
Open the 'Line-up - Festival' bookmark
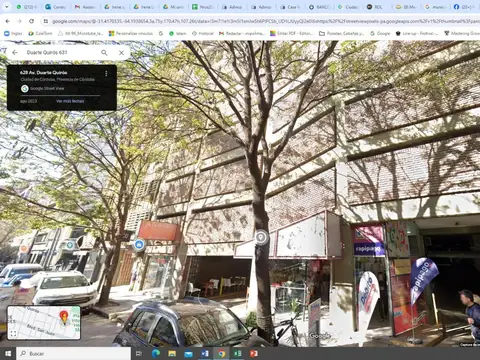tap(417, 33)
